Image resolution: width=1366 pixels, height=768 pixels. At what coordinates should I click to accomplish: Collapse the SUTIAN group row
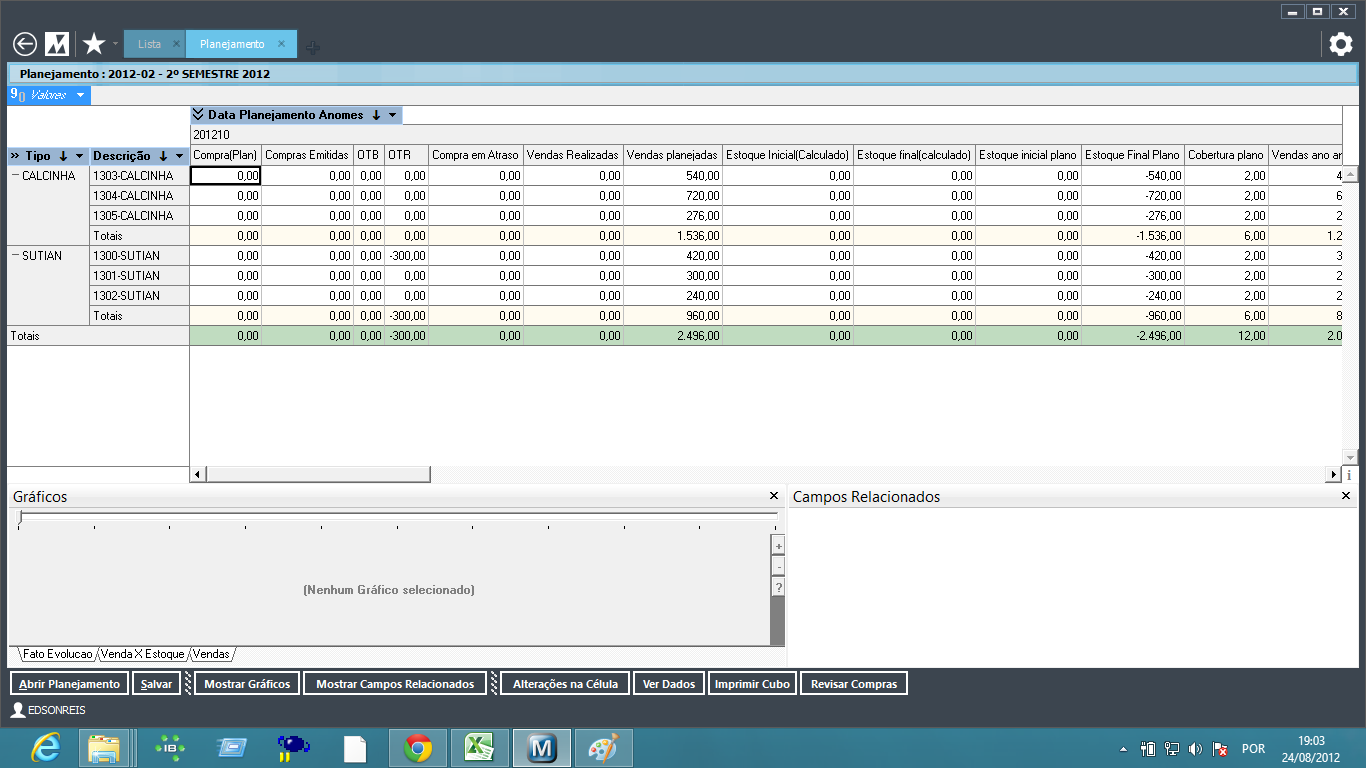15,256
